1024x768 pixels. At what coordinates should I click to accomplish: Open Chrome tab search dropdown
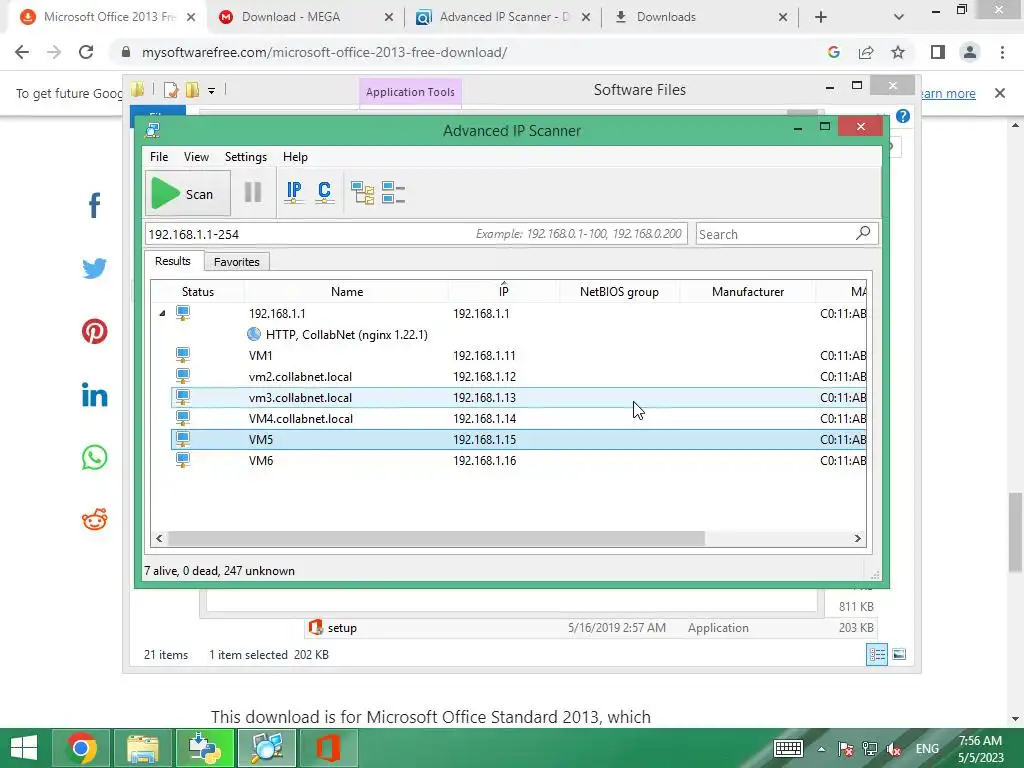(x=899, y=18)
